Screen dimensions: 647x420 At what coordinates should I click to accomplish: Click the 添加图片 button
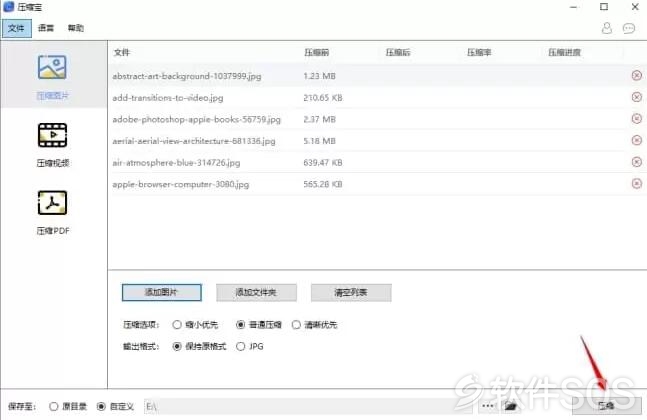(161, 293)
